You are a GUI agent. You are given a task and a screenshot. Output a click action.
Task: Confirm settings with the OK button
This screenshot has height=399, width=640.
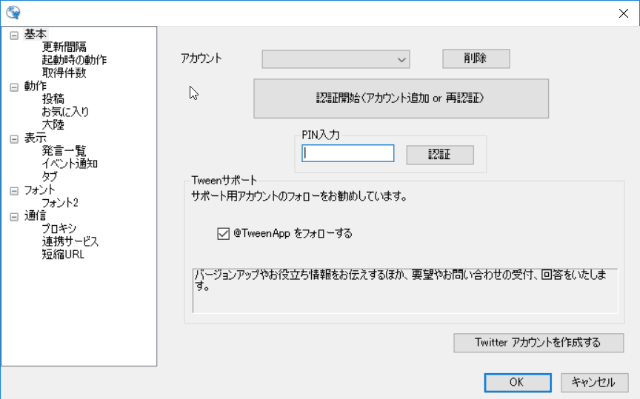pos(518,383)
